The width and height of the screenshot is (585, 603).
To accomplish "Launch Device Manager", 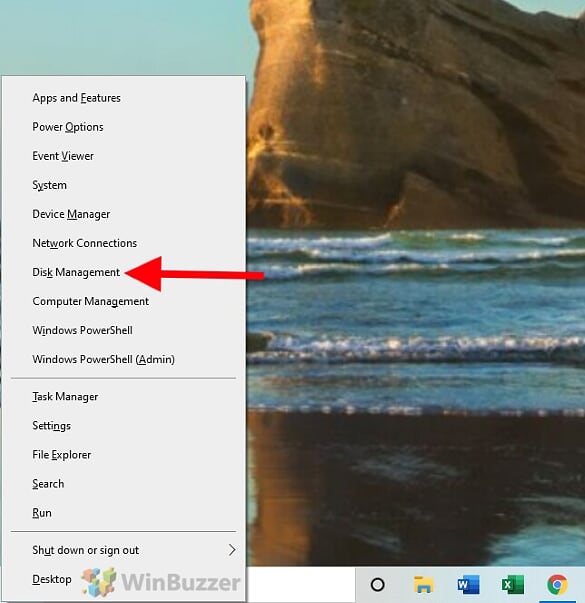I will pyautogui.click(x=123, y=214).
